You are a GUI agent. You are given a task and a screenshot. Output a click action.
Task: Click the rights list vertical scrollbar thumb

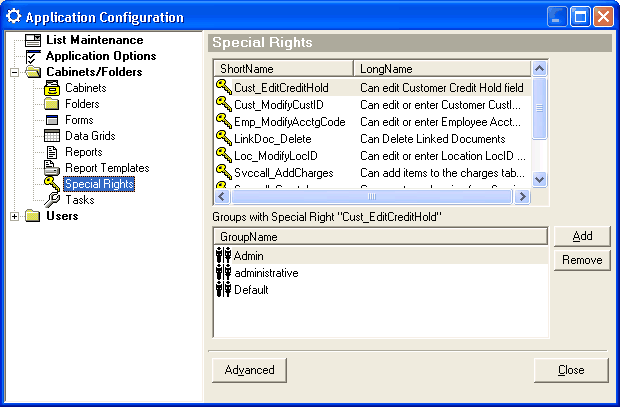coord(539,108)
